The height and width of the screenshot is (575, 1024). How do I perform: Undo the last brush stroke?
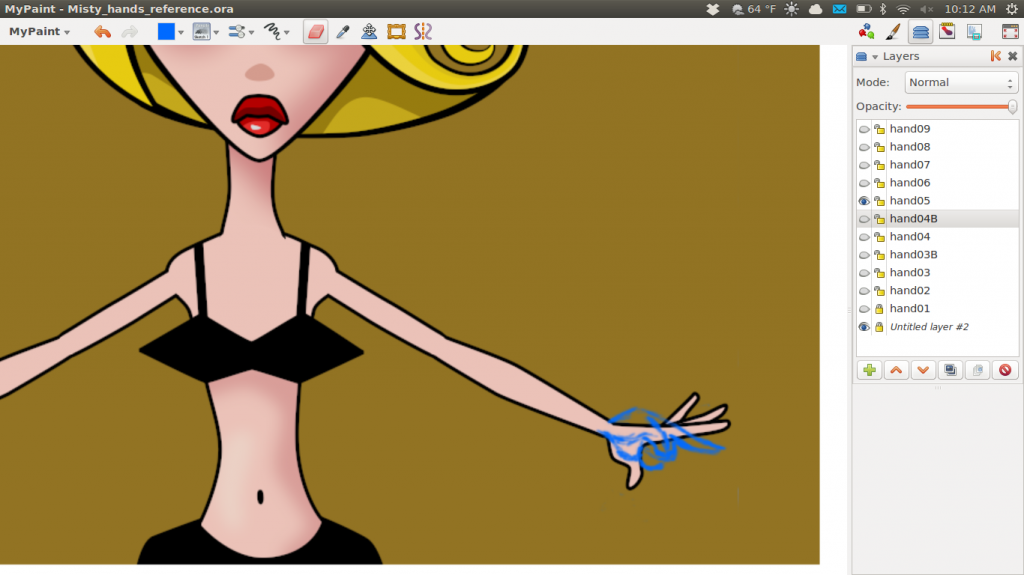(x=103, y=31)
